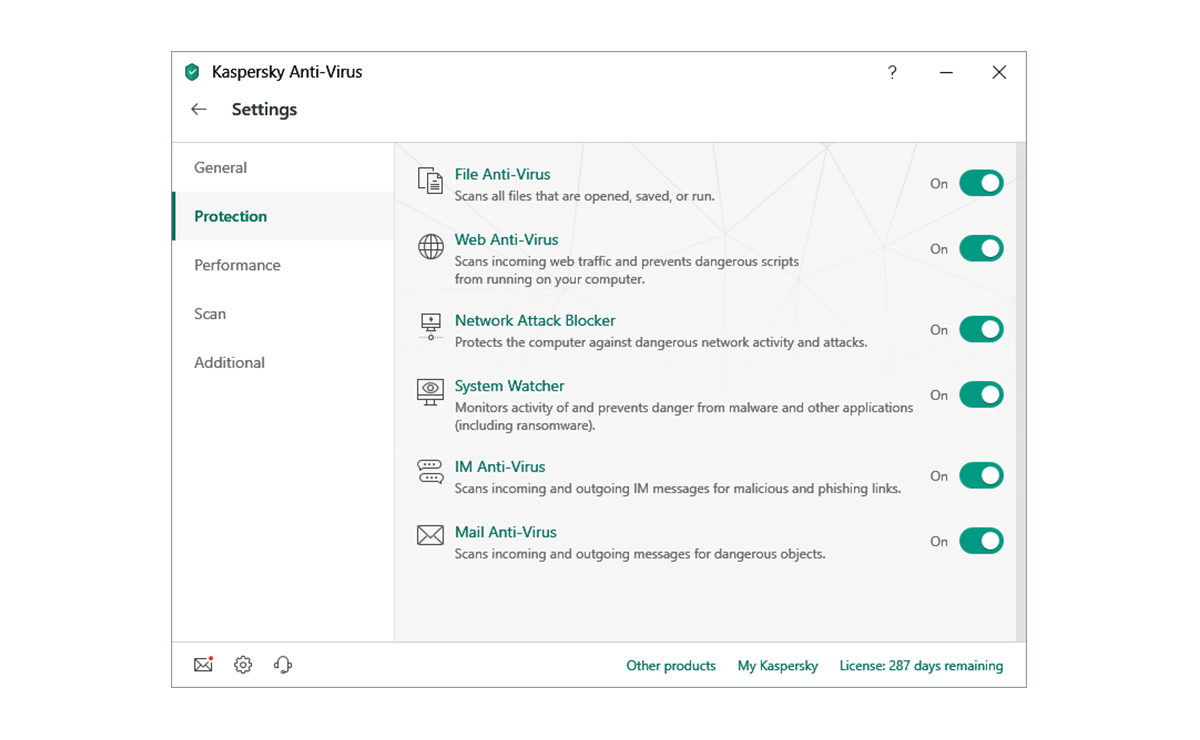
Task: Open the File Anti-Virus link
Action: pos(502,174)
